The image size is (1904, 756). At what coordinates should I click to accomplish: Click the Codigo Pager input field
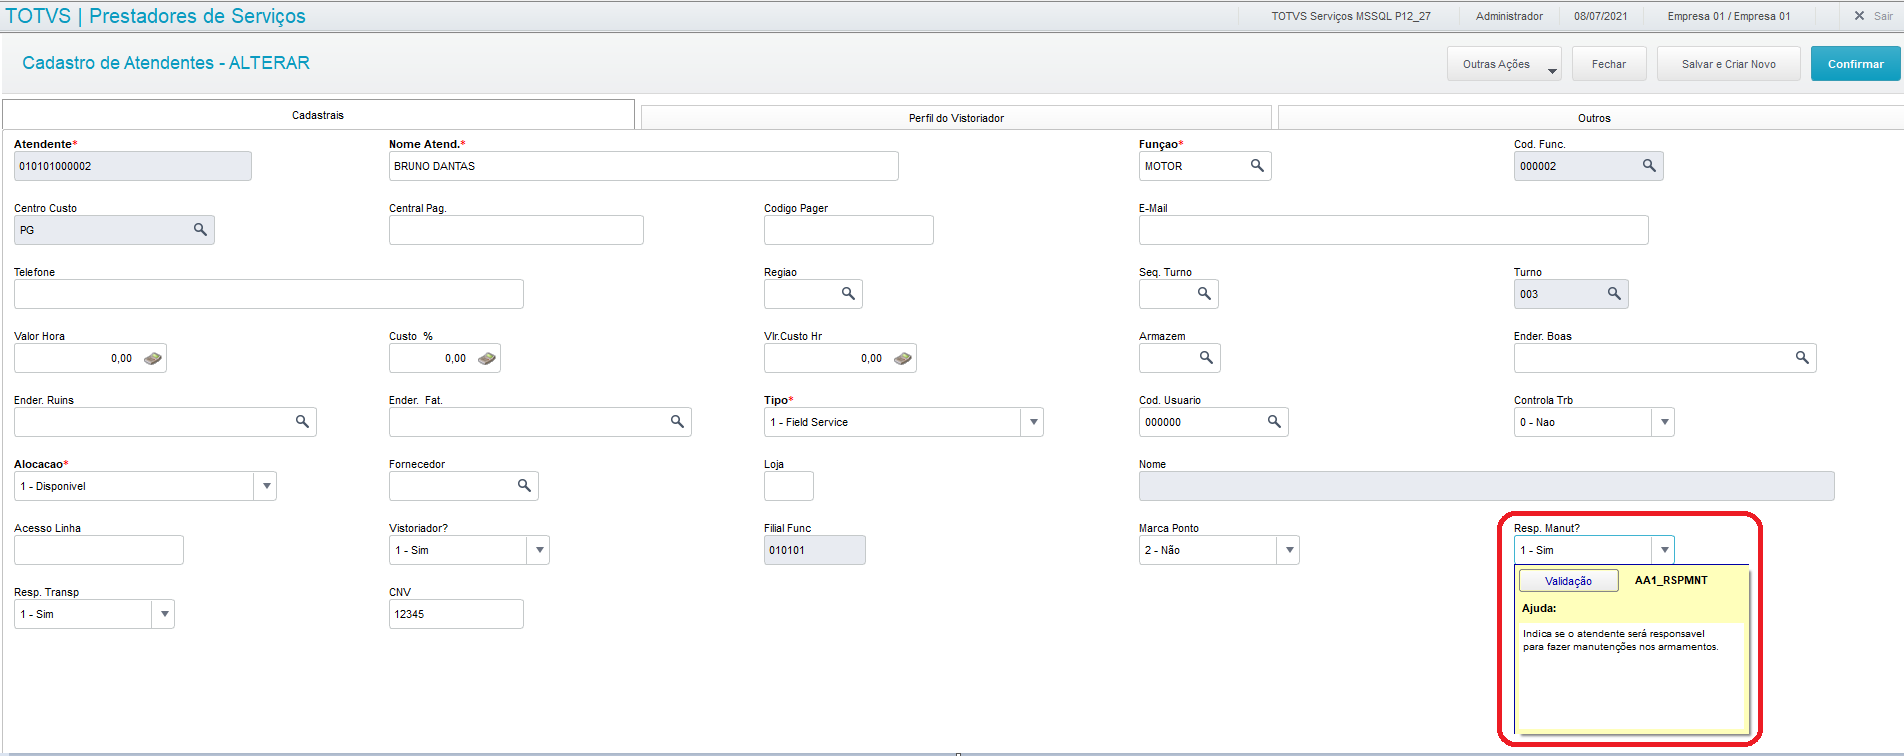point(849,230)
